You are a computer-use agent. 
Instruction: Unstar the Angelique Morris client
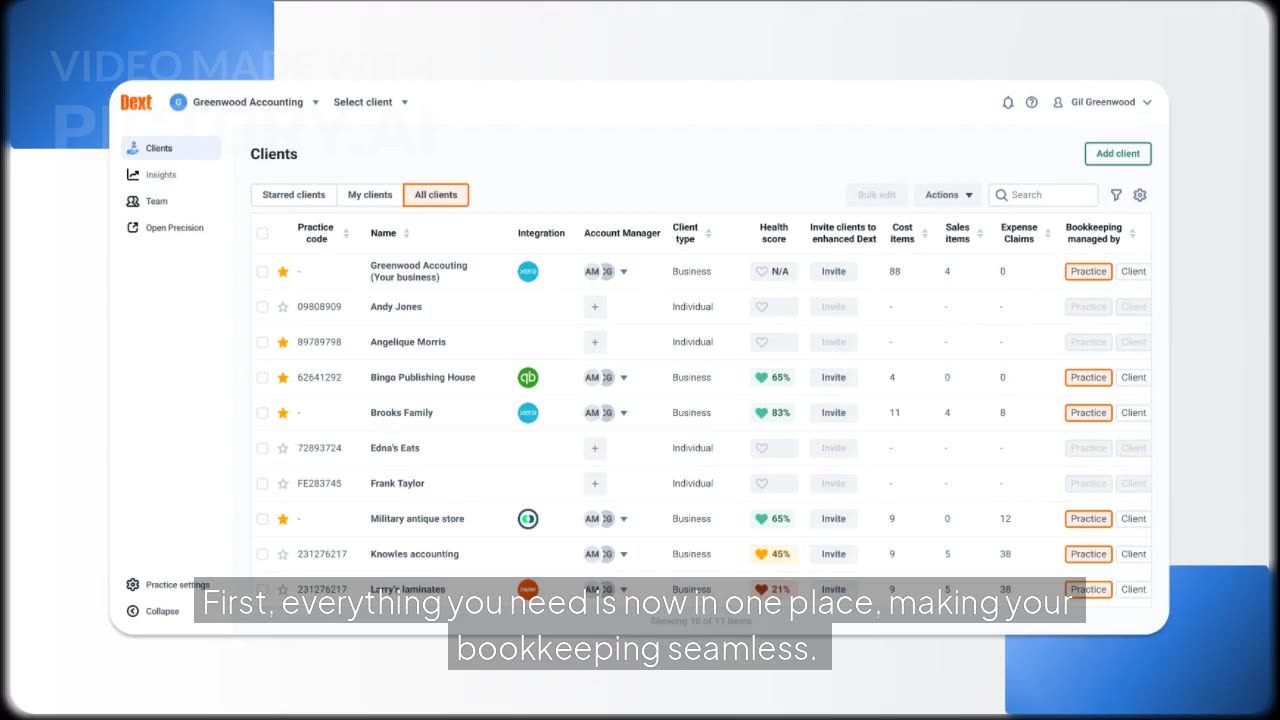pos(283,342)
